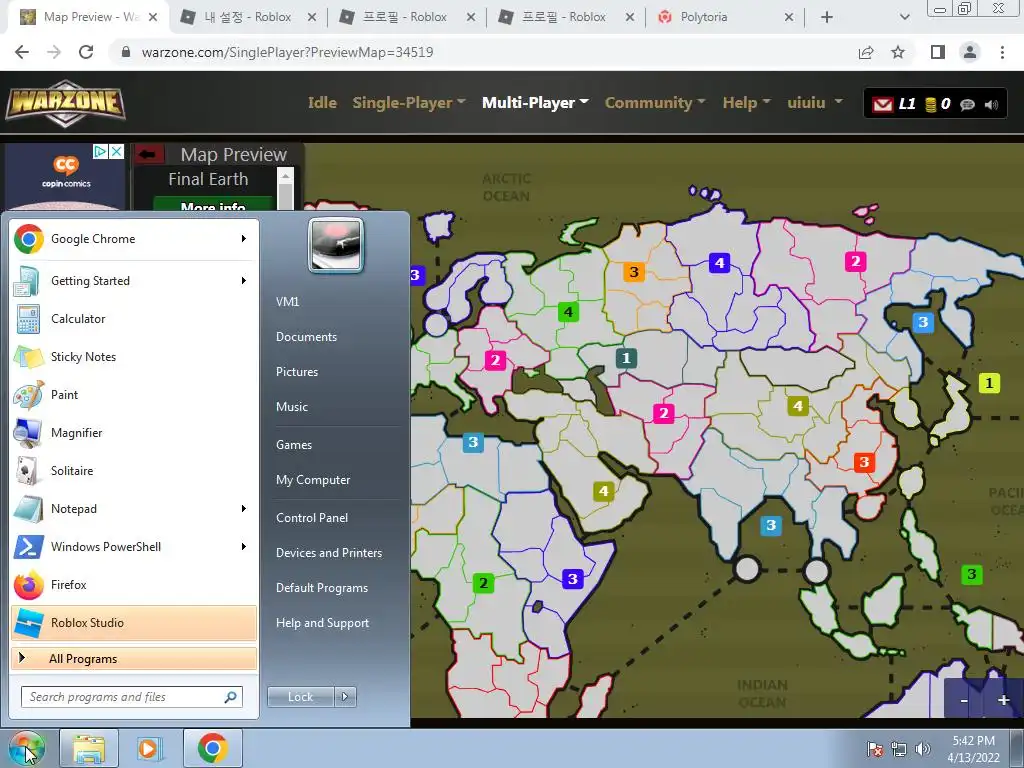
Task: Reload the page in Chrome
Action: coord(86,52)
